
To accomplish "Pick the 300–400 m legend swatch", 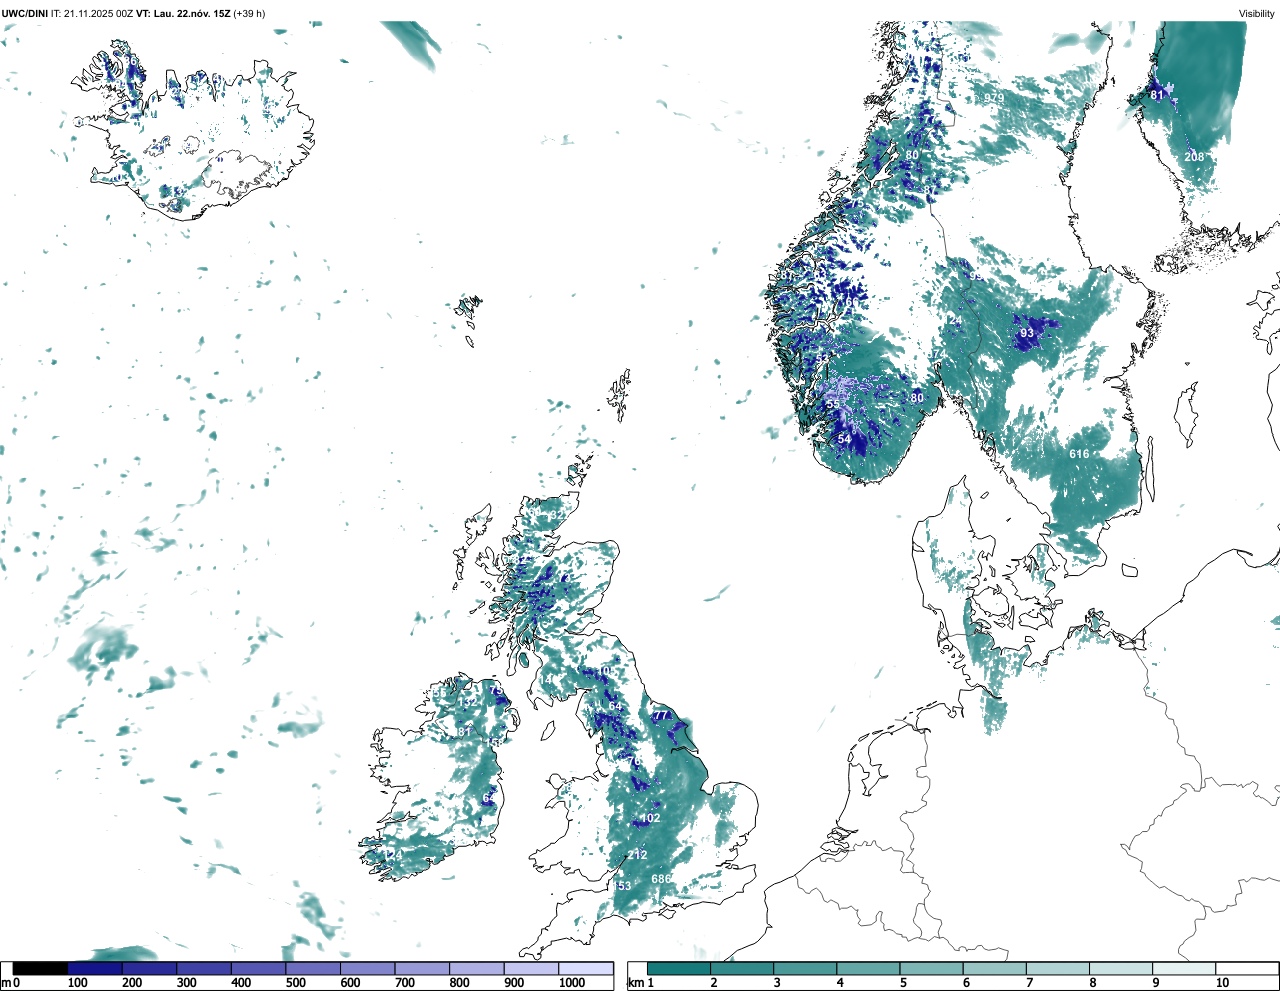I will tap(203, 968).
